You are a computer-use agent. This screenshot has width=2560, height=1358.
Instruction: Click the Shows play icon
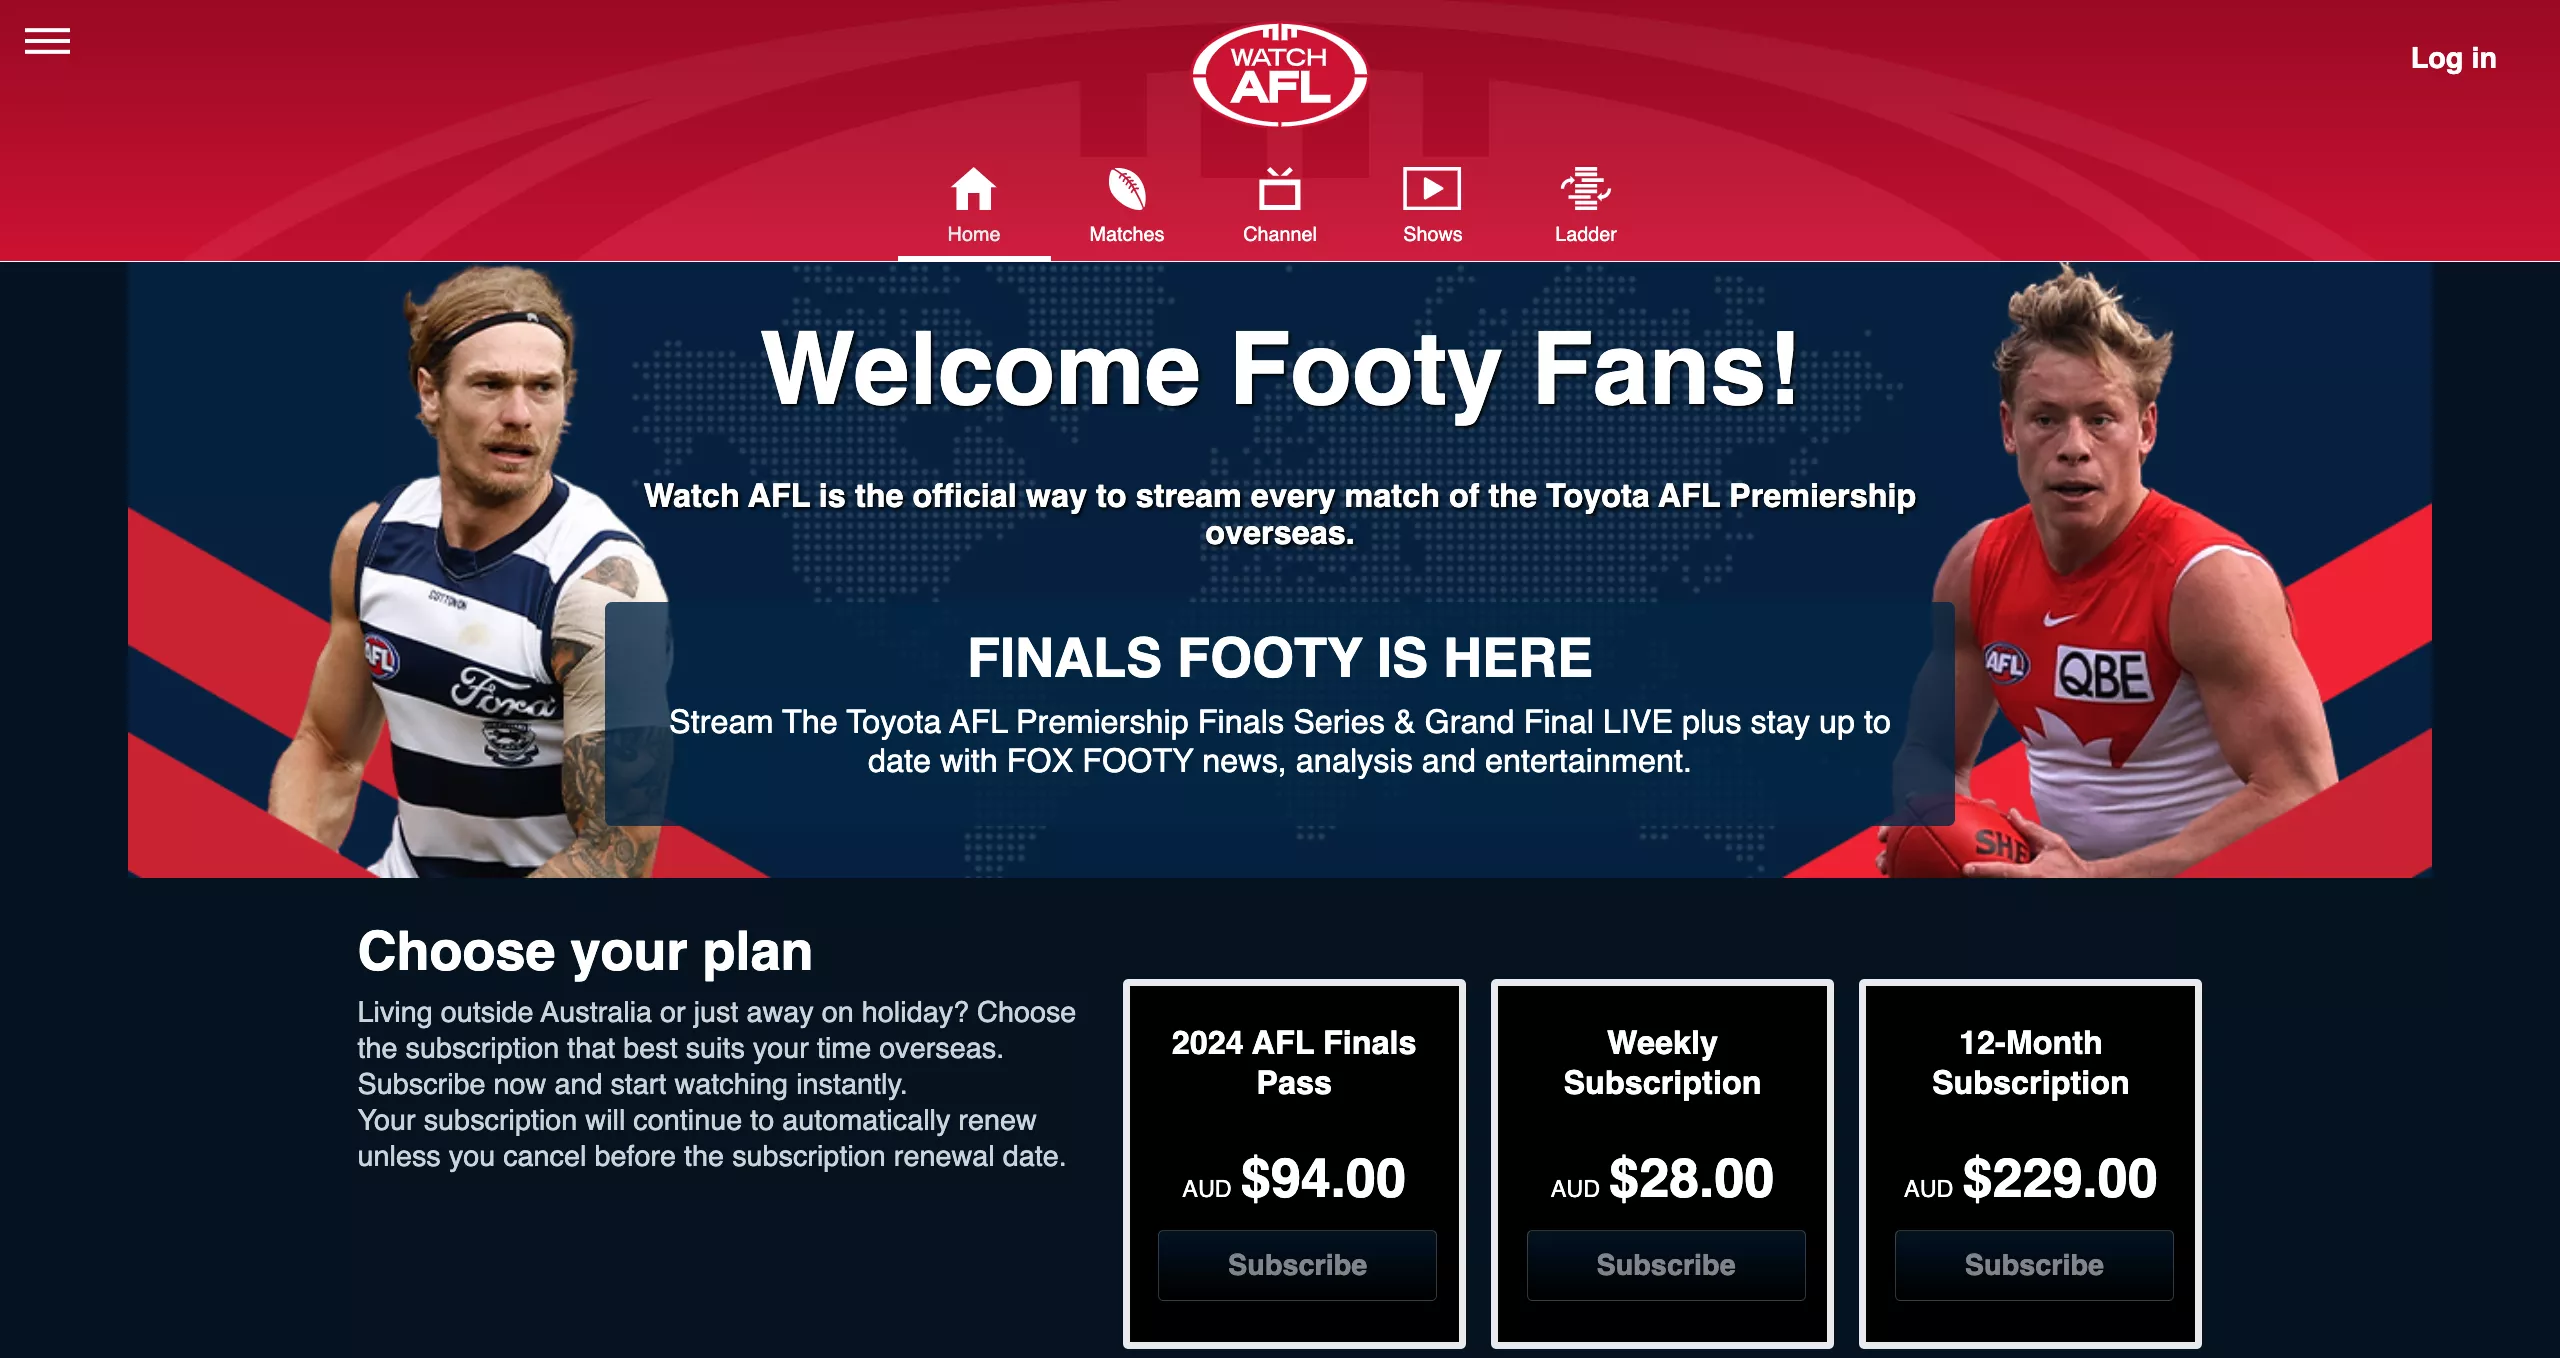pos(1432,189)
